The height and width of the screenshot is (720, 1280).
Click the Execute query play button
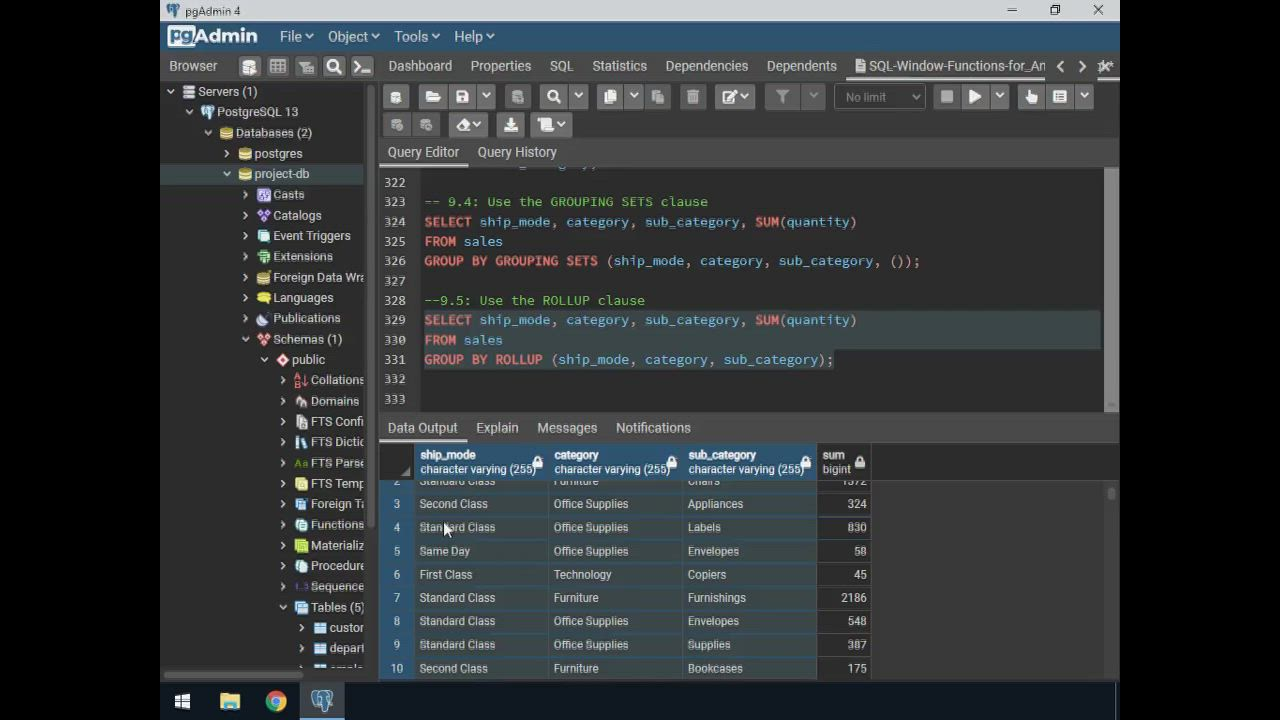(x=975, y=97)
